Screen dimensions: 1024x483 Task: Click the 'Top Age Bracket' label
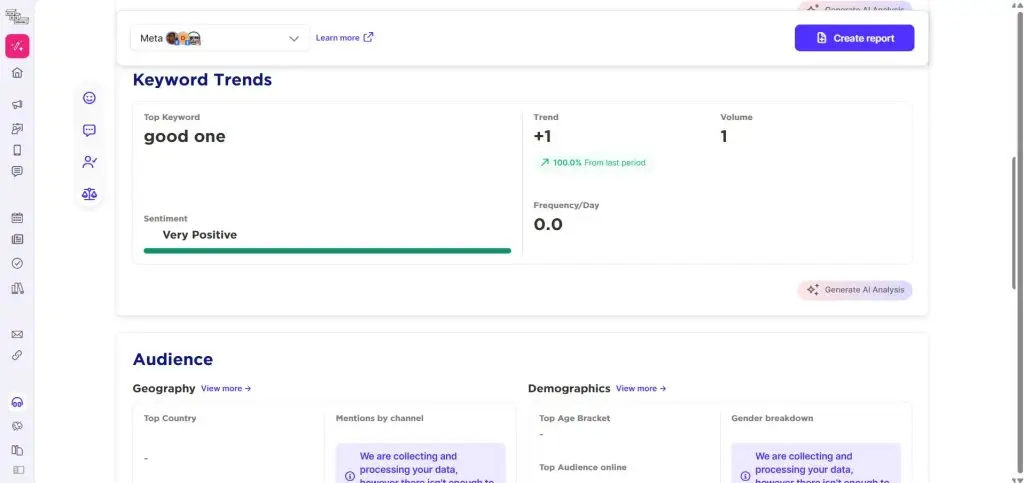point(575,418)
